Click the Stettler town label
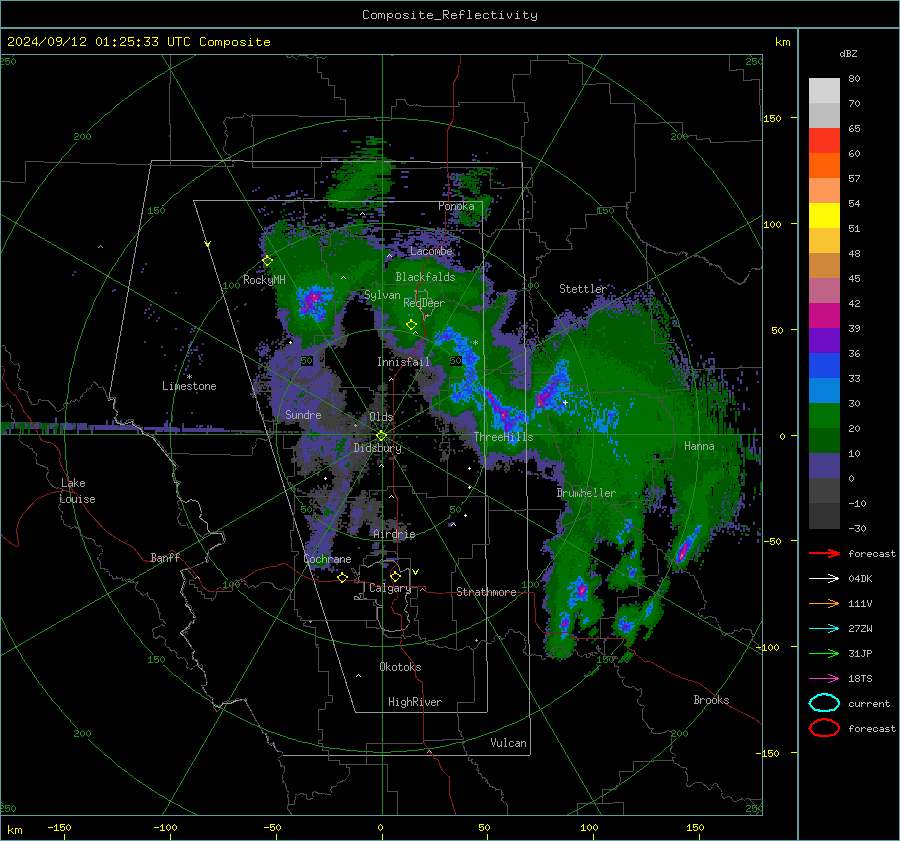This screenshot has width=900, height=841. (x=583, y=289)
